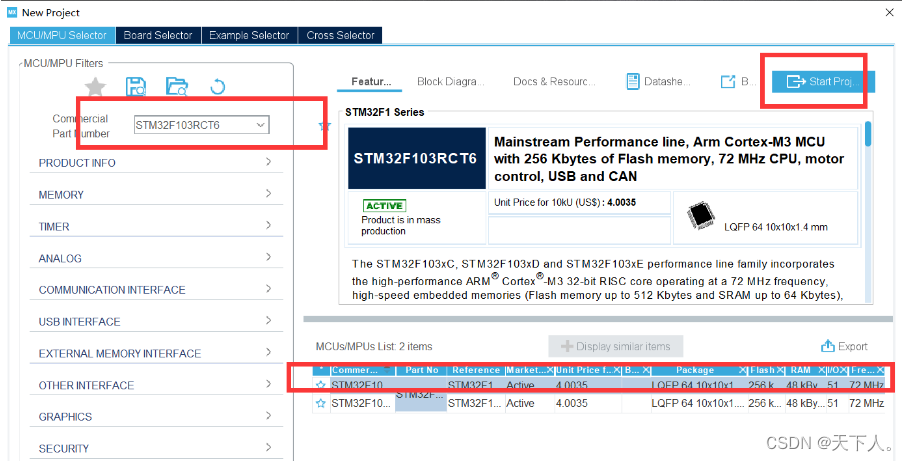Click the Start Project button

[x=823, y=81]
